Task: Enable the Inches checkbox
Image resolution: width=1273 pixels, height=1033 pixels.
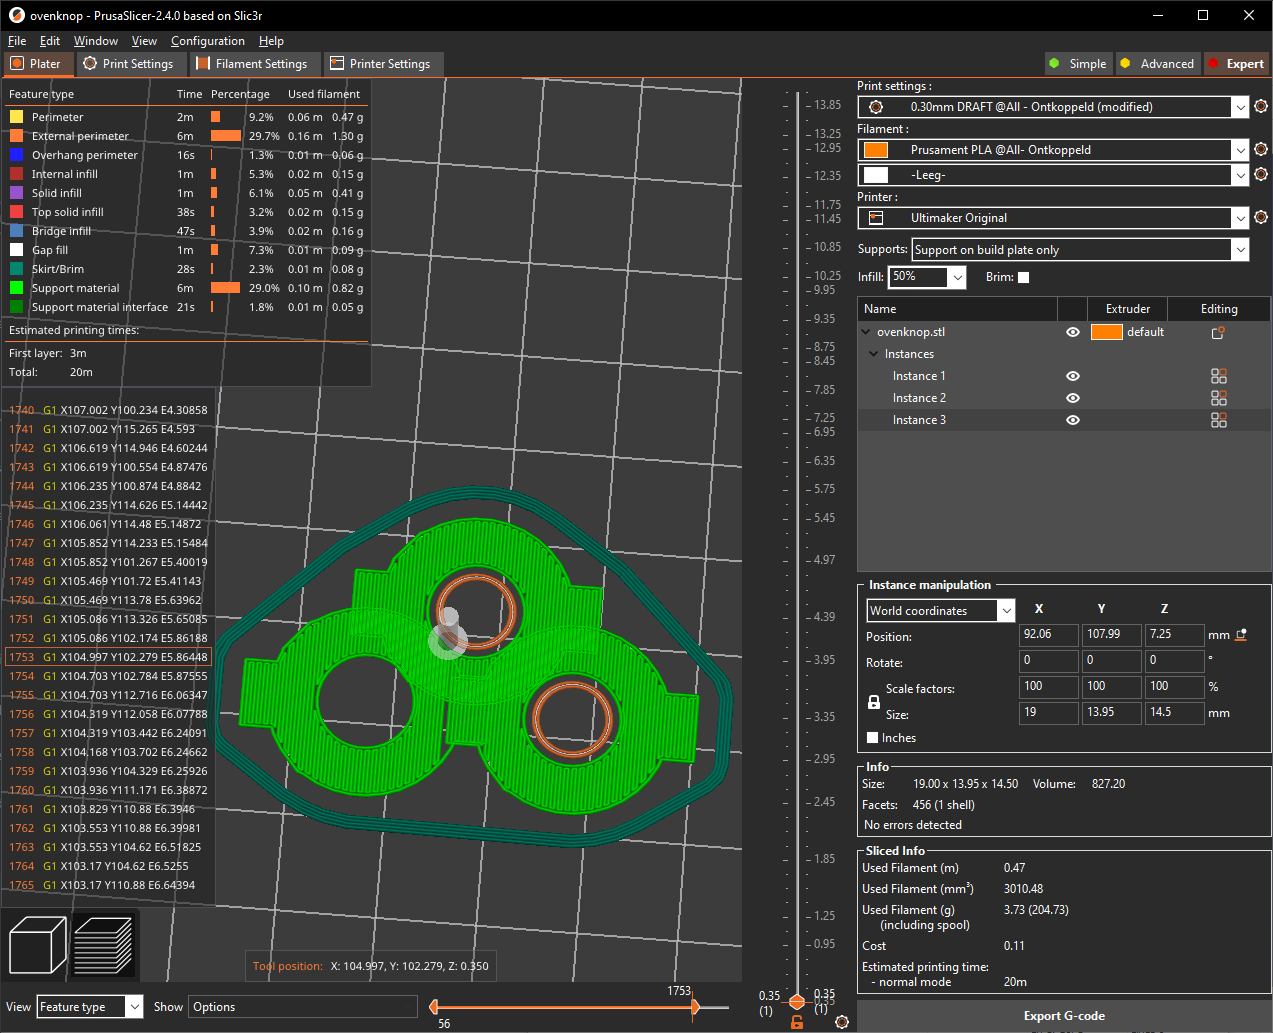Action: pos(873,738)
